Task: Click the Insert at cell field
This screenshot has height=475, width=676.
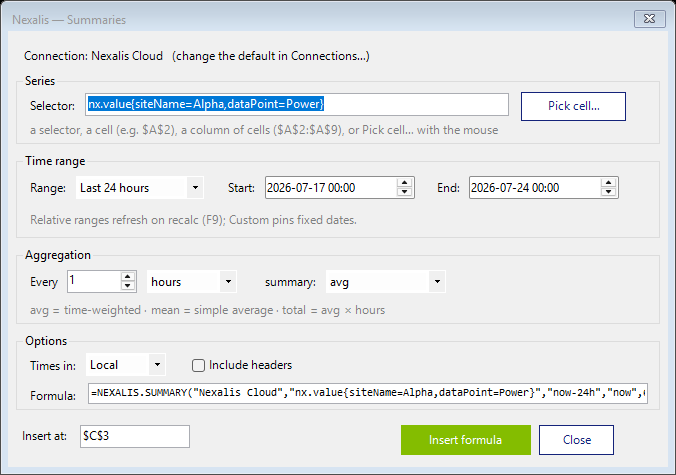Action: pyautogui.click(x=135, y=436)
